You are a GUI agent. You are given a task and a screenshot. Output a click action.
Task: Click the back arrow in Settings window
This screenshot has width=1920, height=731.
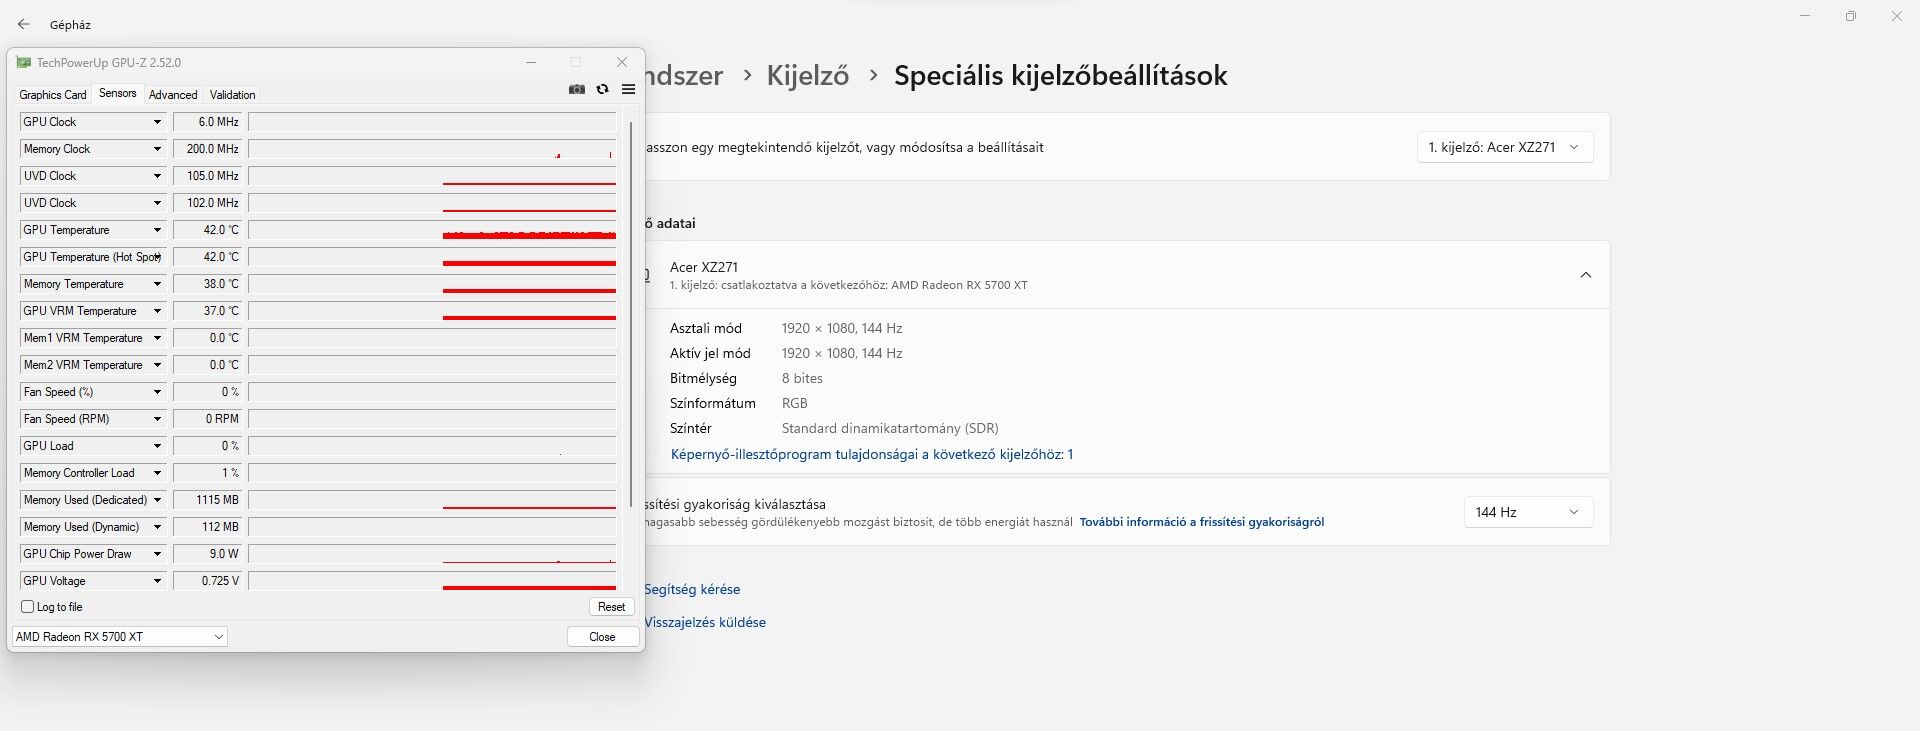point(24,24)
